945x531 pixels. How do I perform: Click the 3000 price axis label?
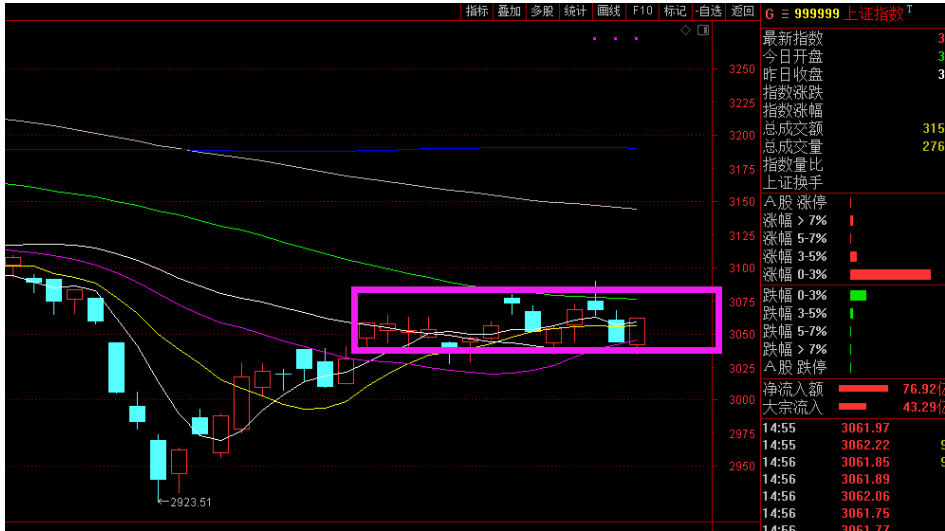point(742,400)
